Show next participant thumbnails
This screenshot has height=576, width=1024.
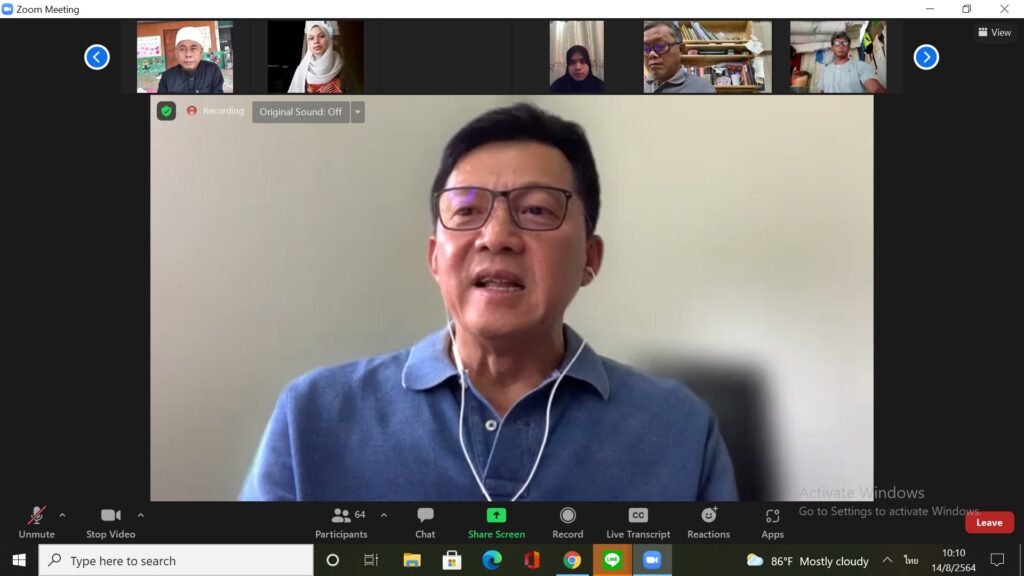926,57
